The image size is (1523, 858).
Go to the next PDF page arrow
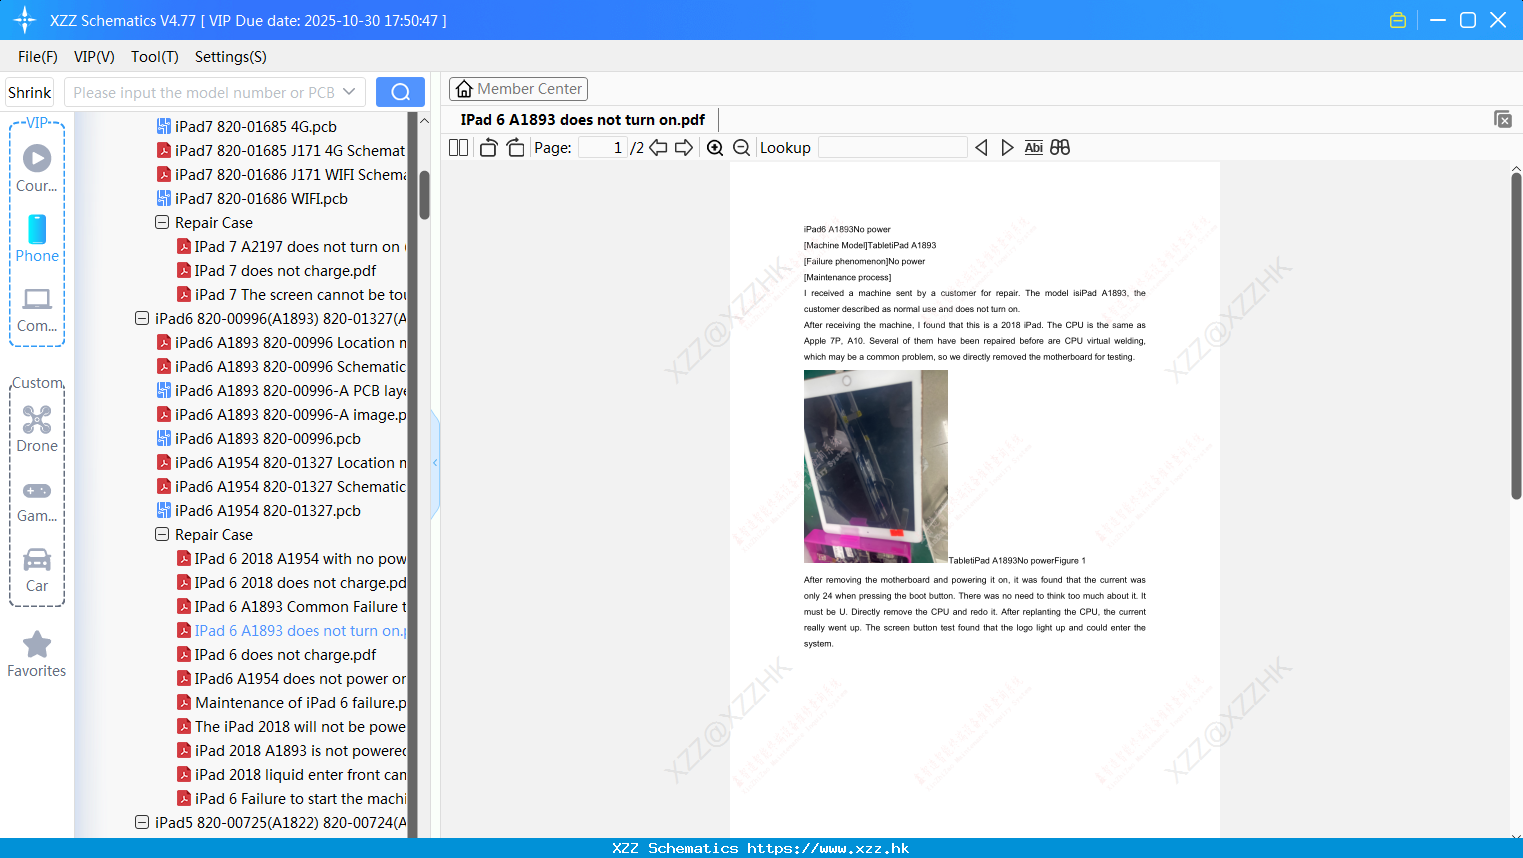click(x=684, y=147)
